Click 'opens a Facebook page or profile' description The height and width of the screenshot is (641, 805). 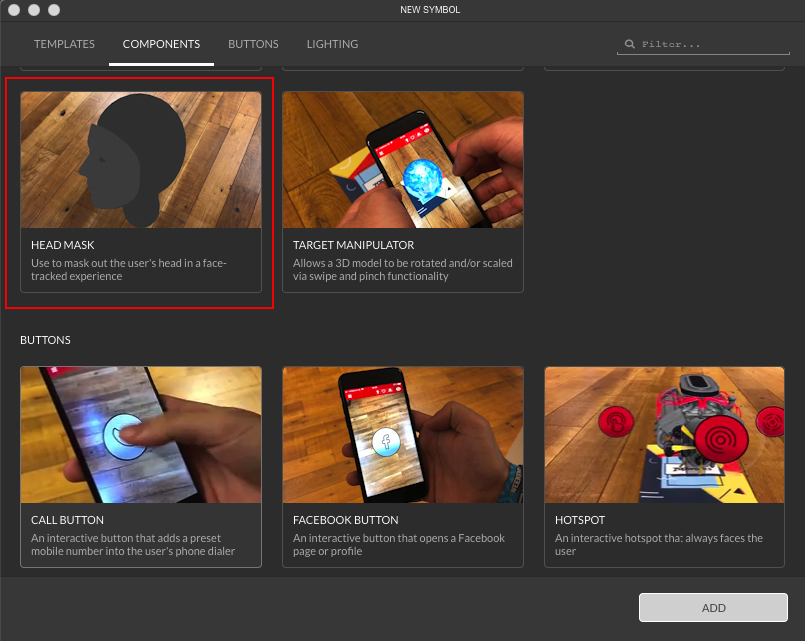pyautogui.click(x=399, y=545)
